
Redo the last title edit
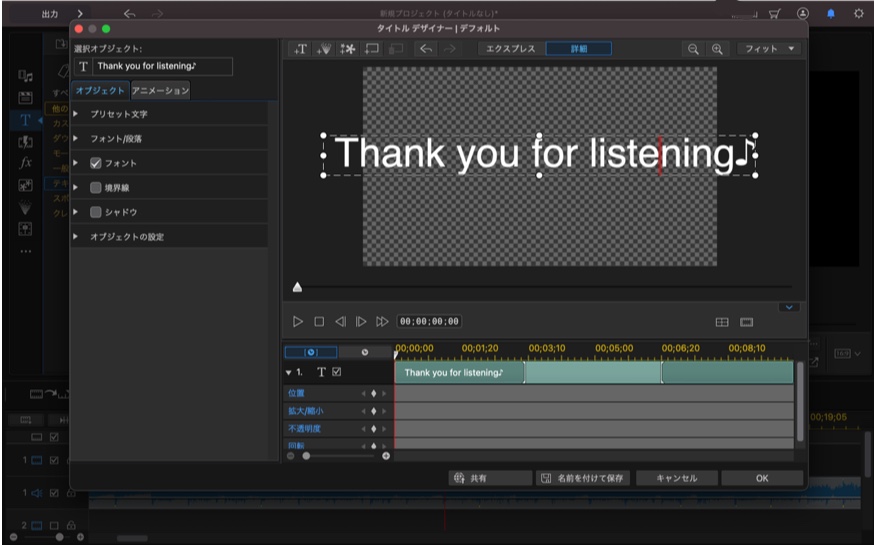tap(449, 49)
